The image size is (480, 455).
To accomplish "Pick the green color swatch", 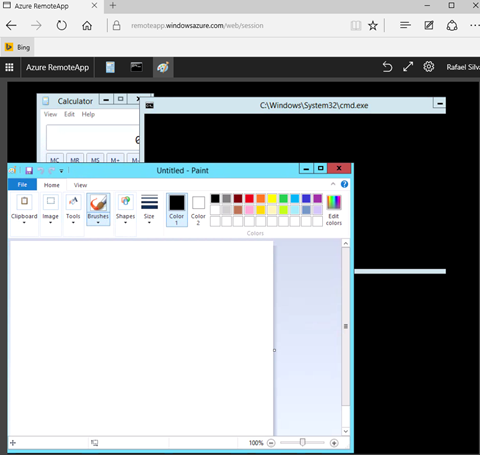I will tap(283, 199).
